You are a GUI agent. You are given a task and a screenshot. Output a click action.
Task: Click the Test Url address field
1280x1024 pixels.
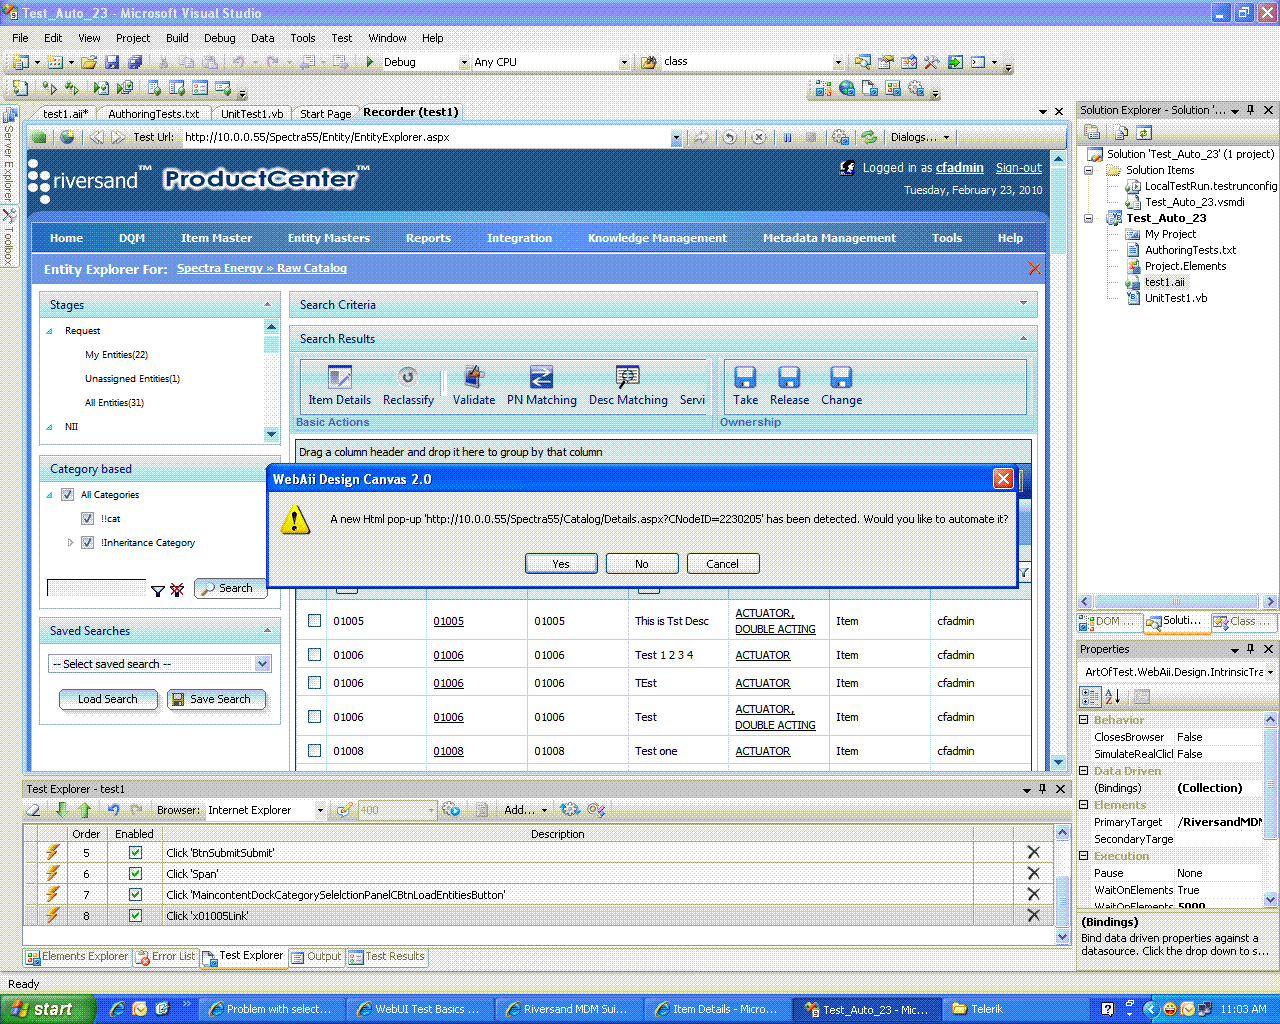click(x=426, y=137)
